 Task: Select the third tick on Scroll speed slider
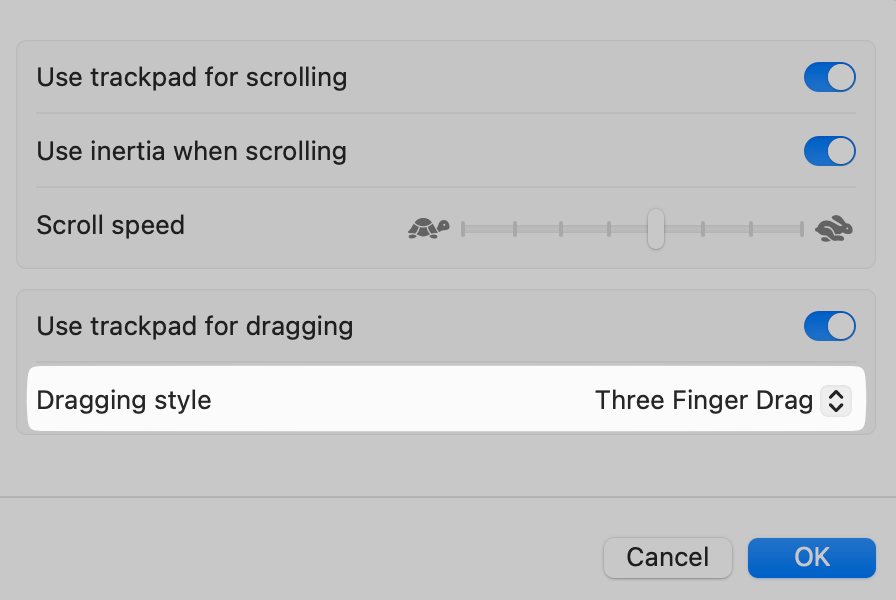(x=561, y=229)
